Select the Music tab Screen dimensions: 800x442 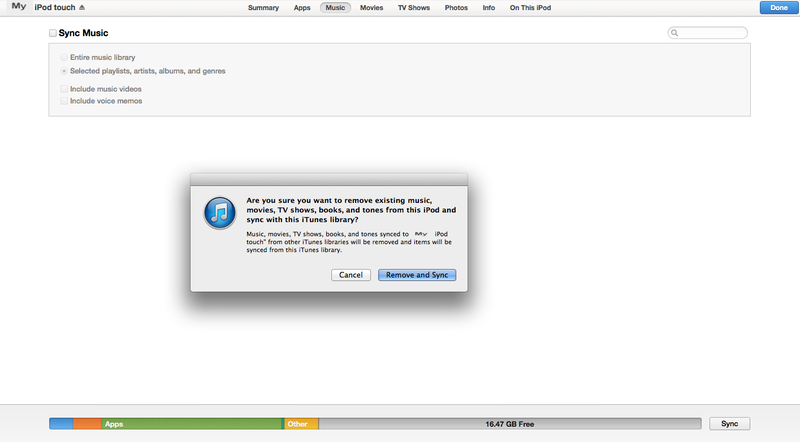coord(335,8)
